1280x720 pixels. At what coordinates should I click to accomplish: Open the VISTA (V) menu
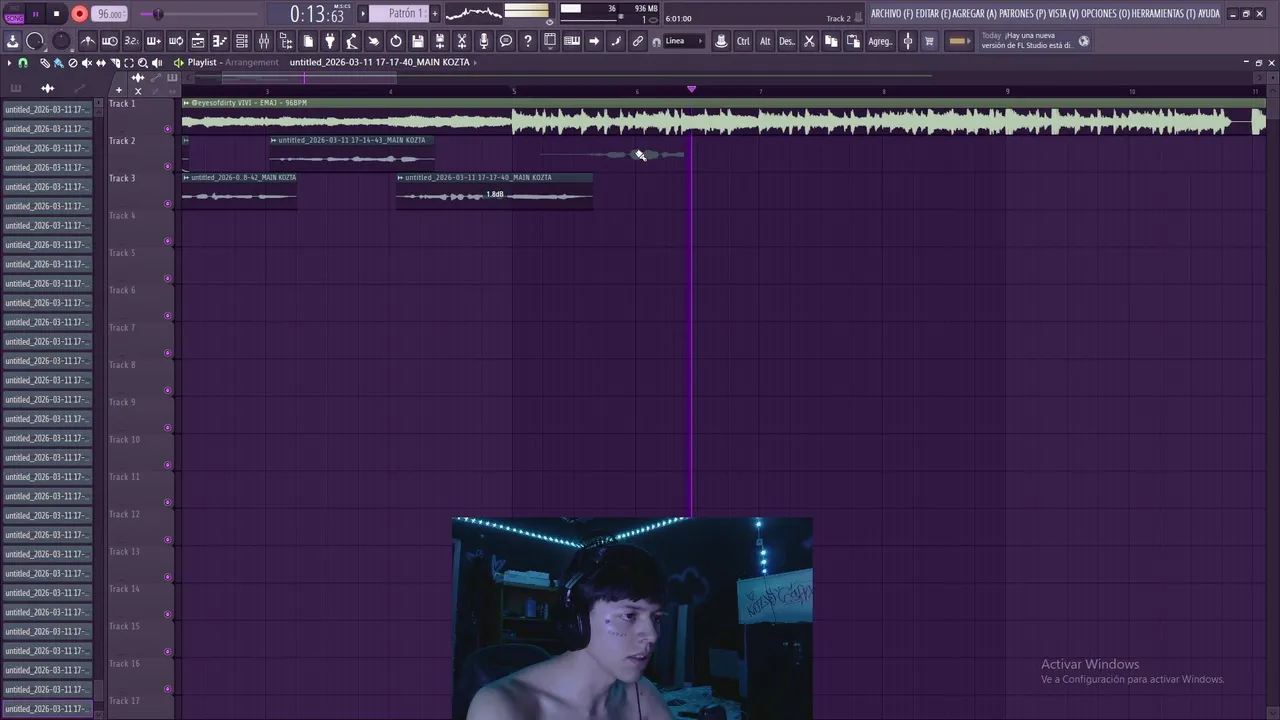tap(1063, 13)
